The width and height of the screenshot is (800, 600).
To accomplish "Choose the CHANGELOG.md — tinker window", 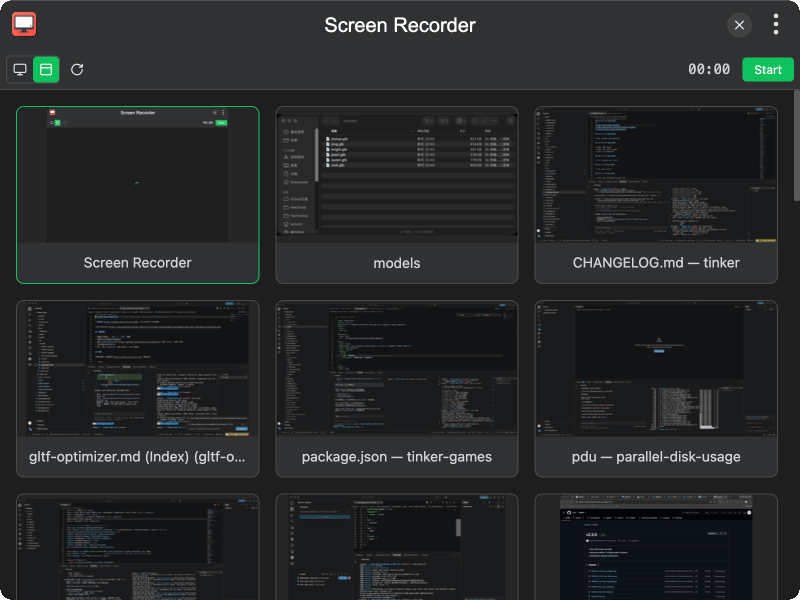I will [656, 195].
